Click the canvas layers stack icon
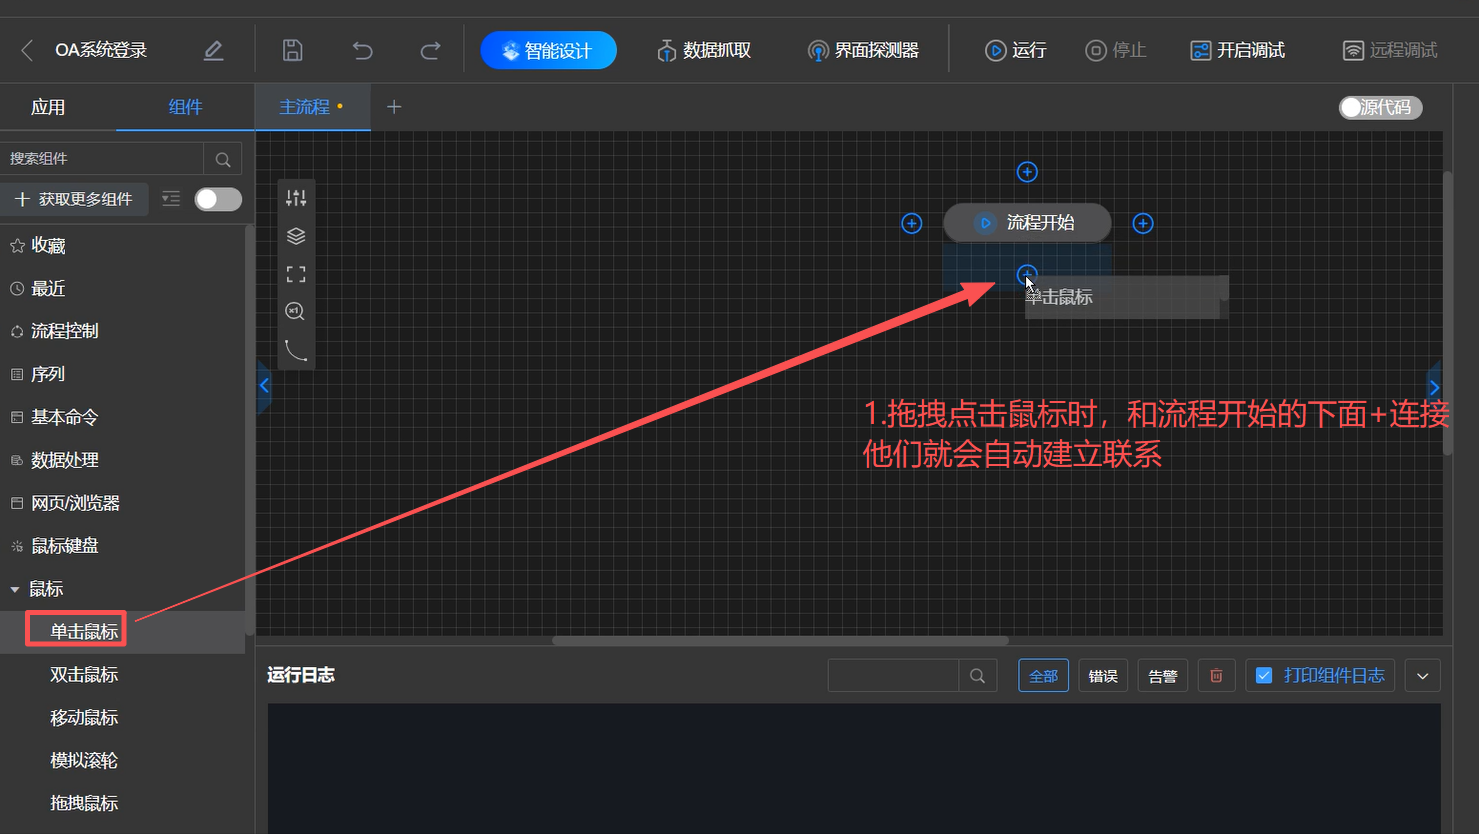This screenshot has height=834, width=1479. point(296,236)
